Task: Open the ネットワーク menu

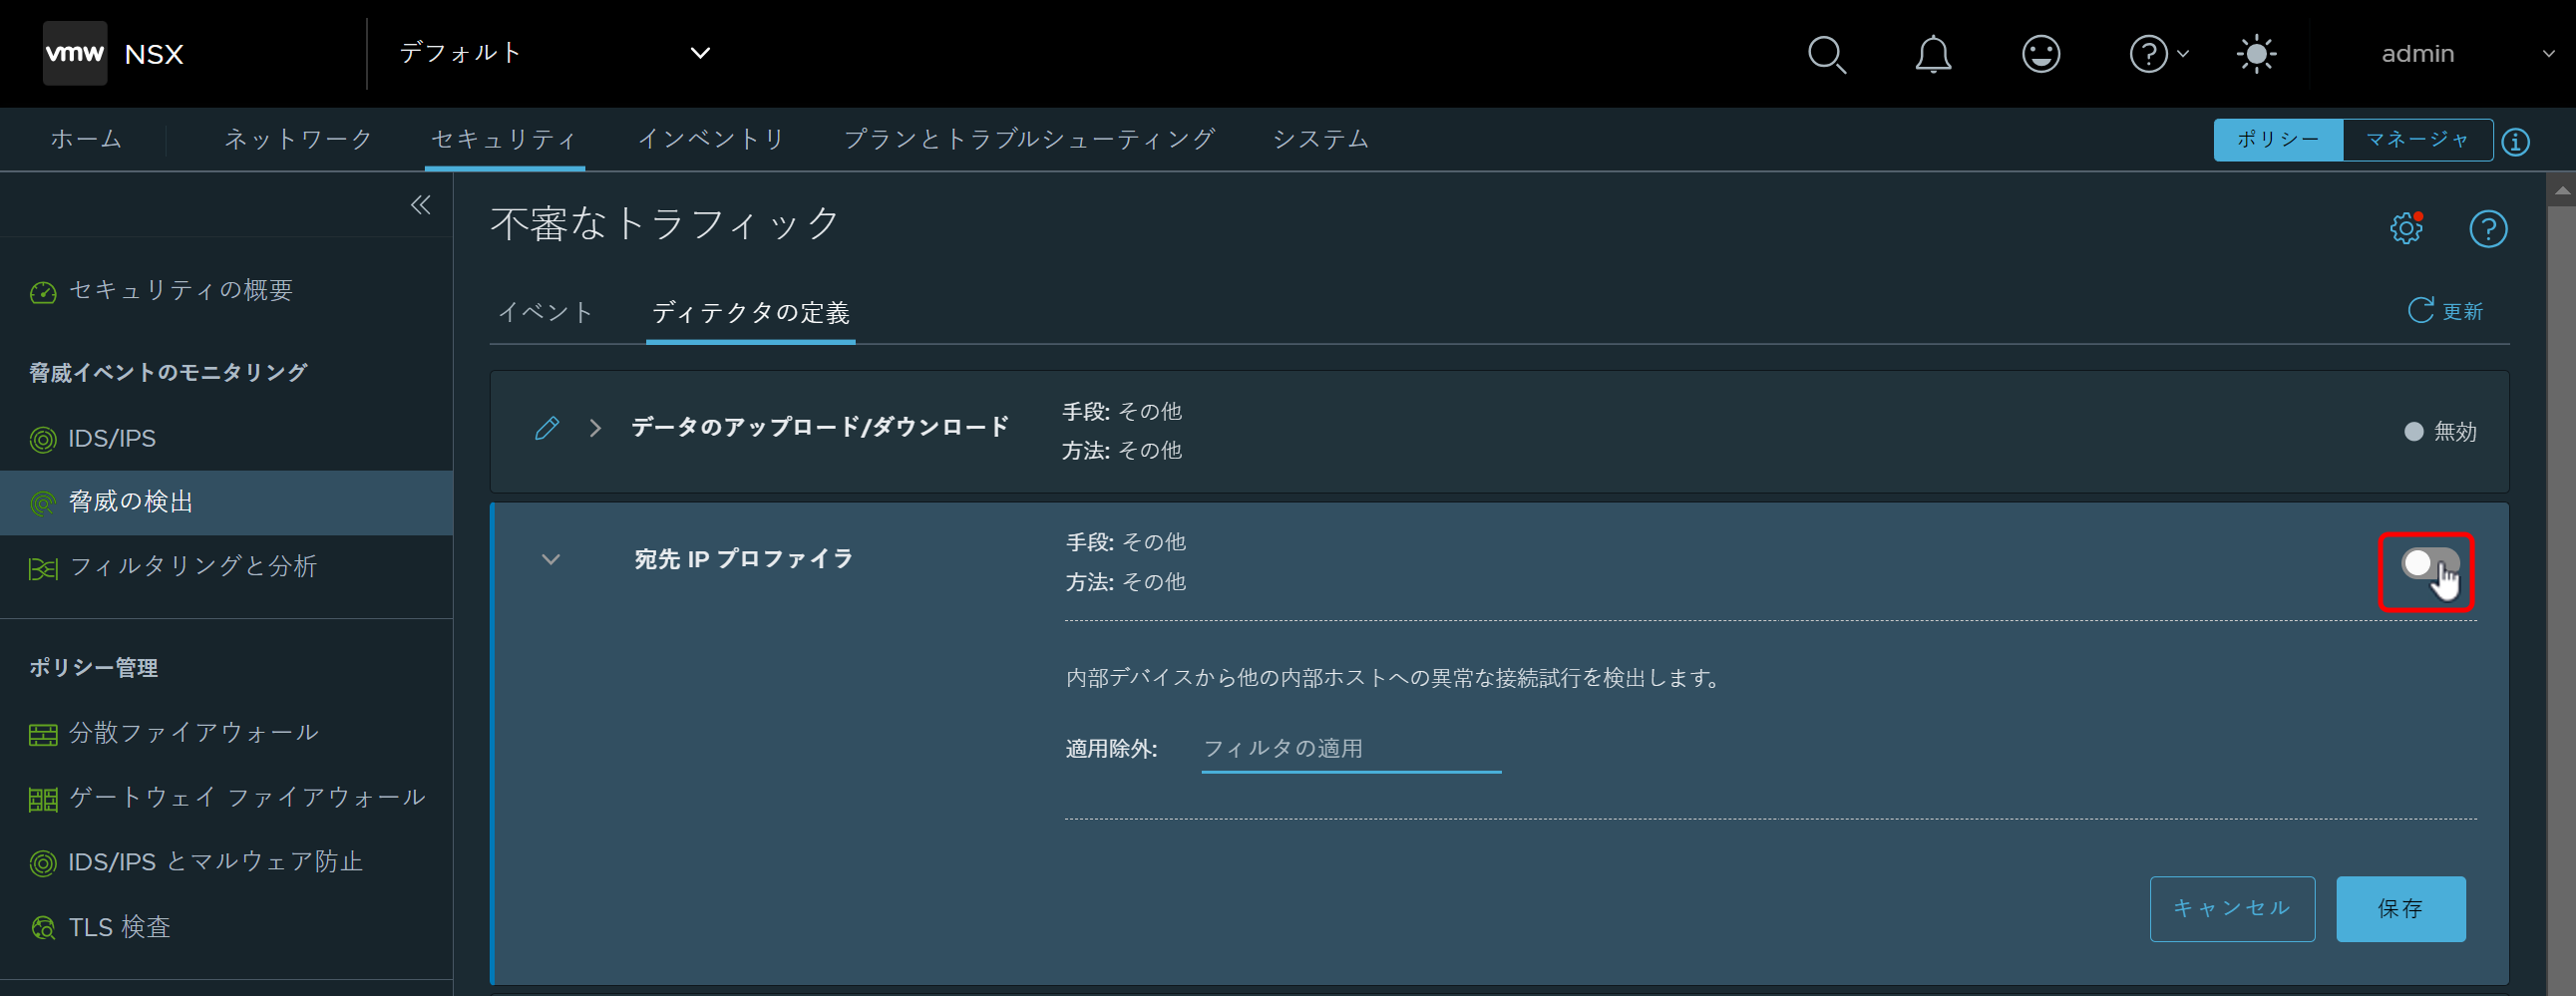Action: pyautogui.click(x=298, y=139)
